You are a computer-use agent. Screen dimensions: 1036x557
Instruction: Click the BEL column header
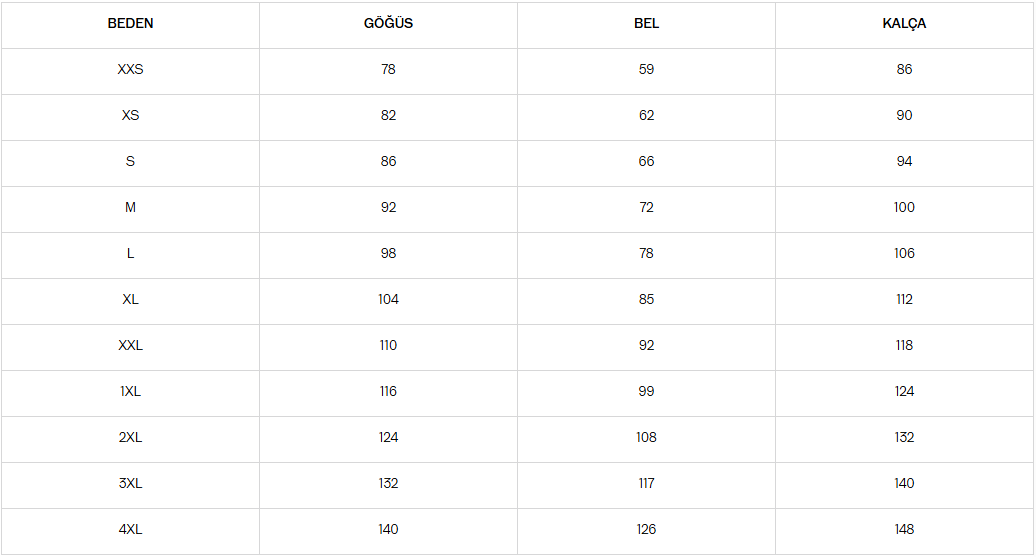pyautogui.click(x=646, y=24)
